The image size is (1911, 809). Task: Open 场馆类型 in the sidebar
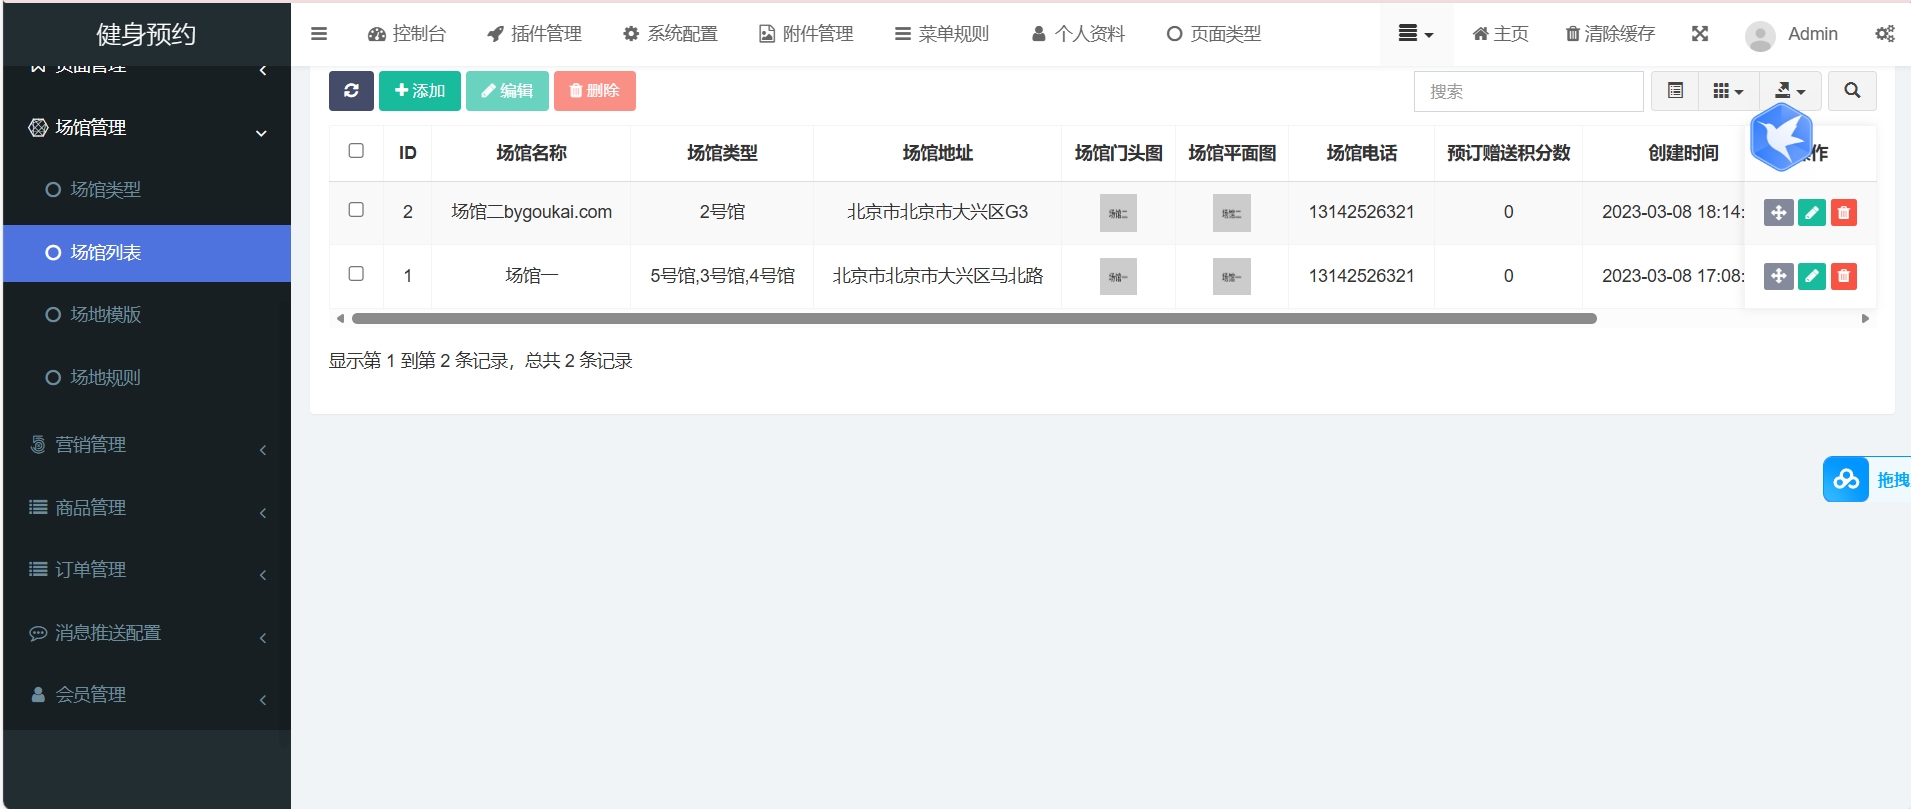[x=105, y=190]
